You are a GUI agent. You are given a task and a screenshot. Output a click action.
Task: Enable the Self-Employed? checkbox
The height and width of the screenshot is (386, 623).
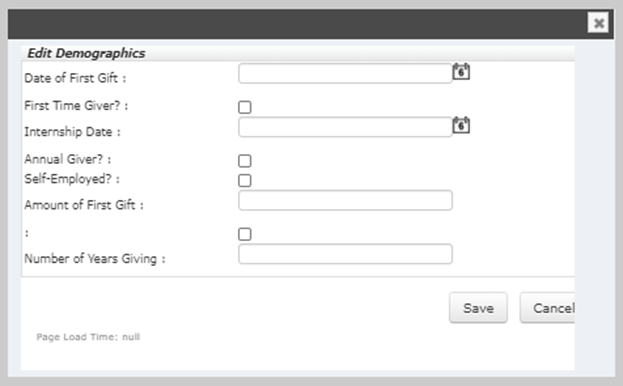click(x=245, y=180)
